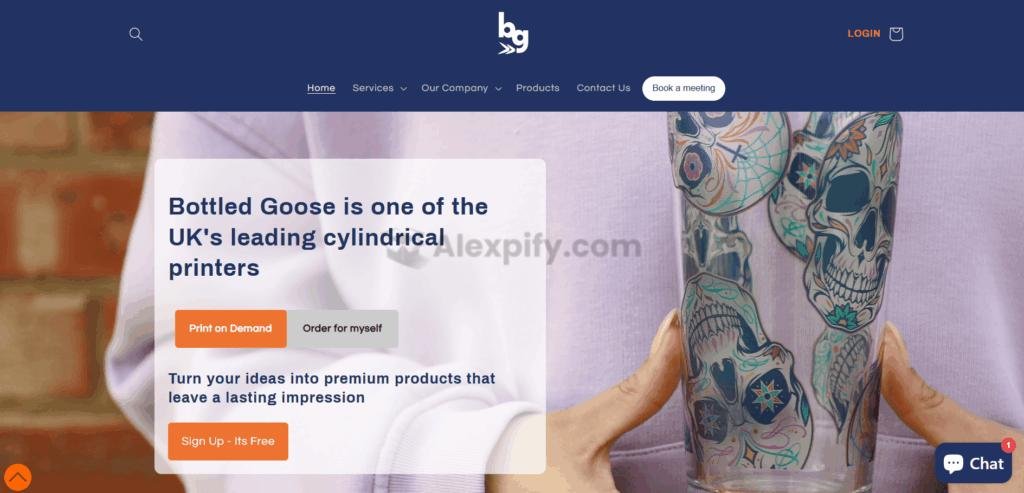Viewport: 1024px width, 493px height.
Task: Expand the Services dropdown chevron
Action: click(404, 89)
